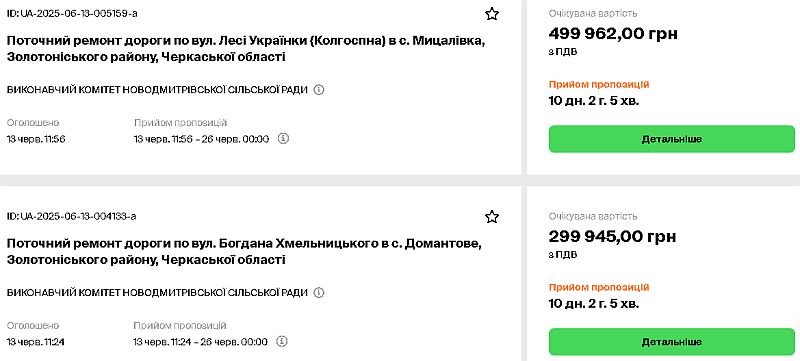Click second Прийом пропозицій orange status label
This screenshot has height=361, width=800.
[x=599, y=288]
